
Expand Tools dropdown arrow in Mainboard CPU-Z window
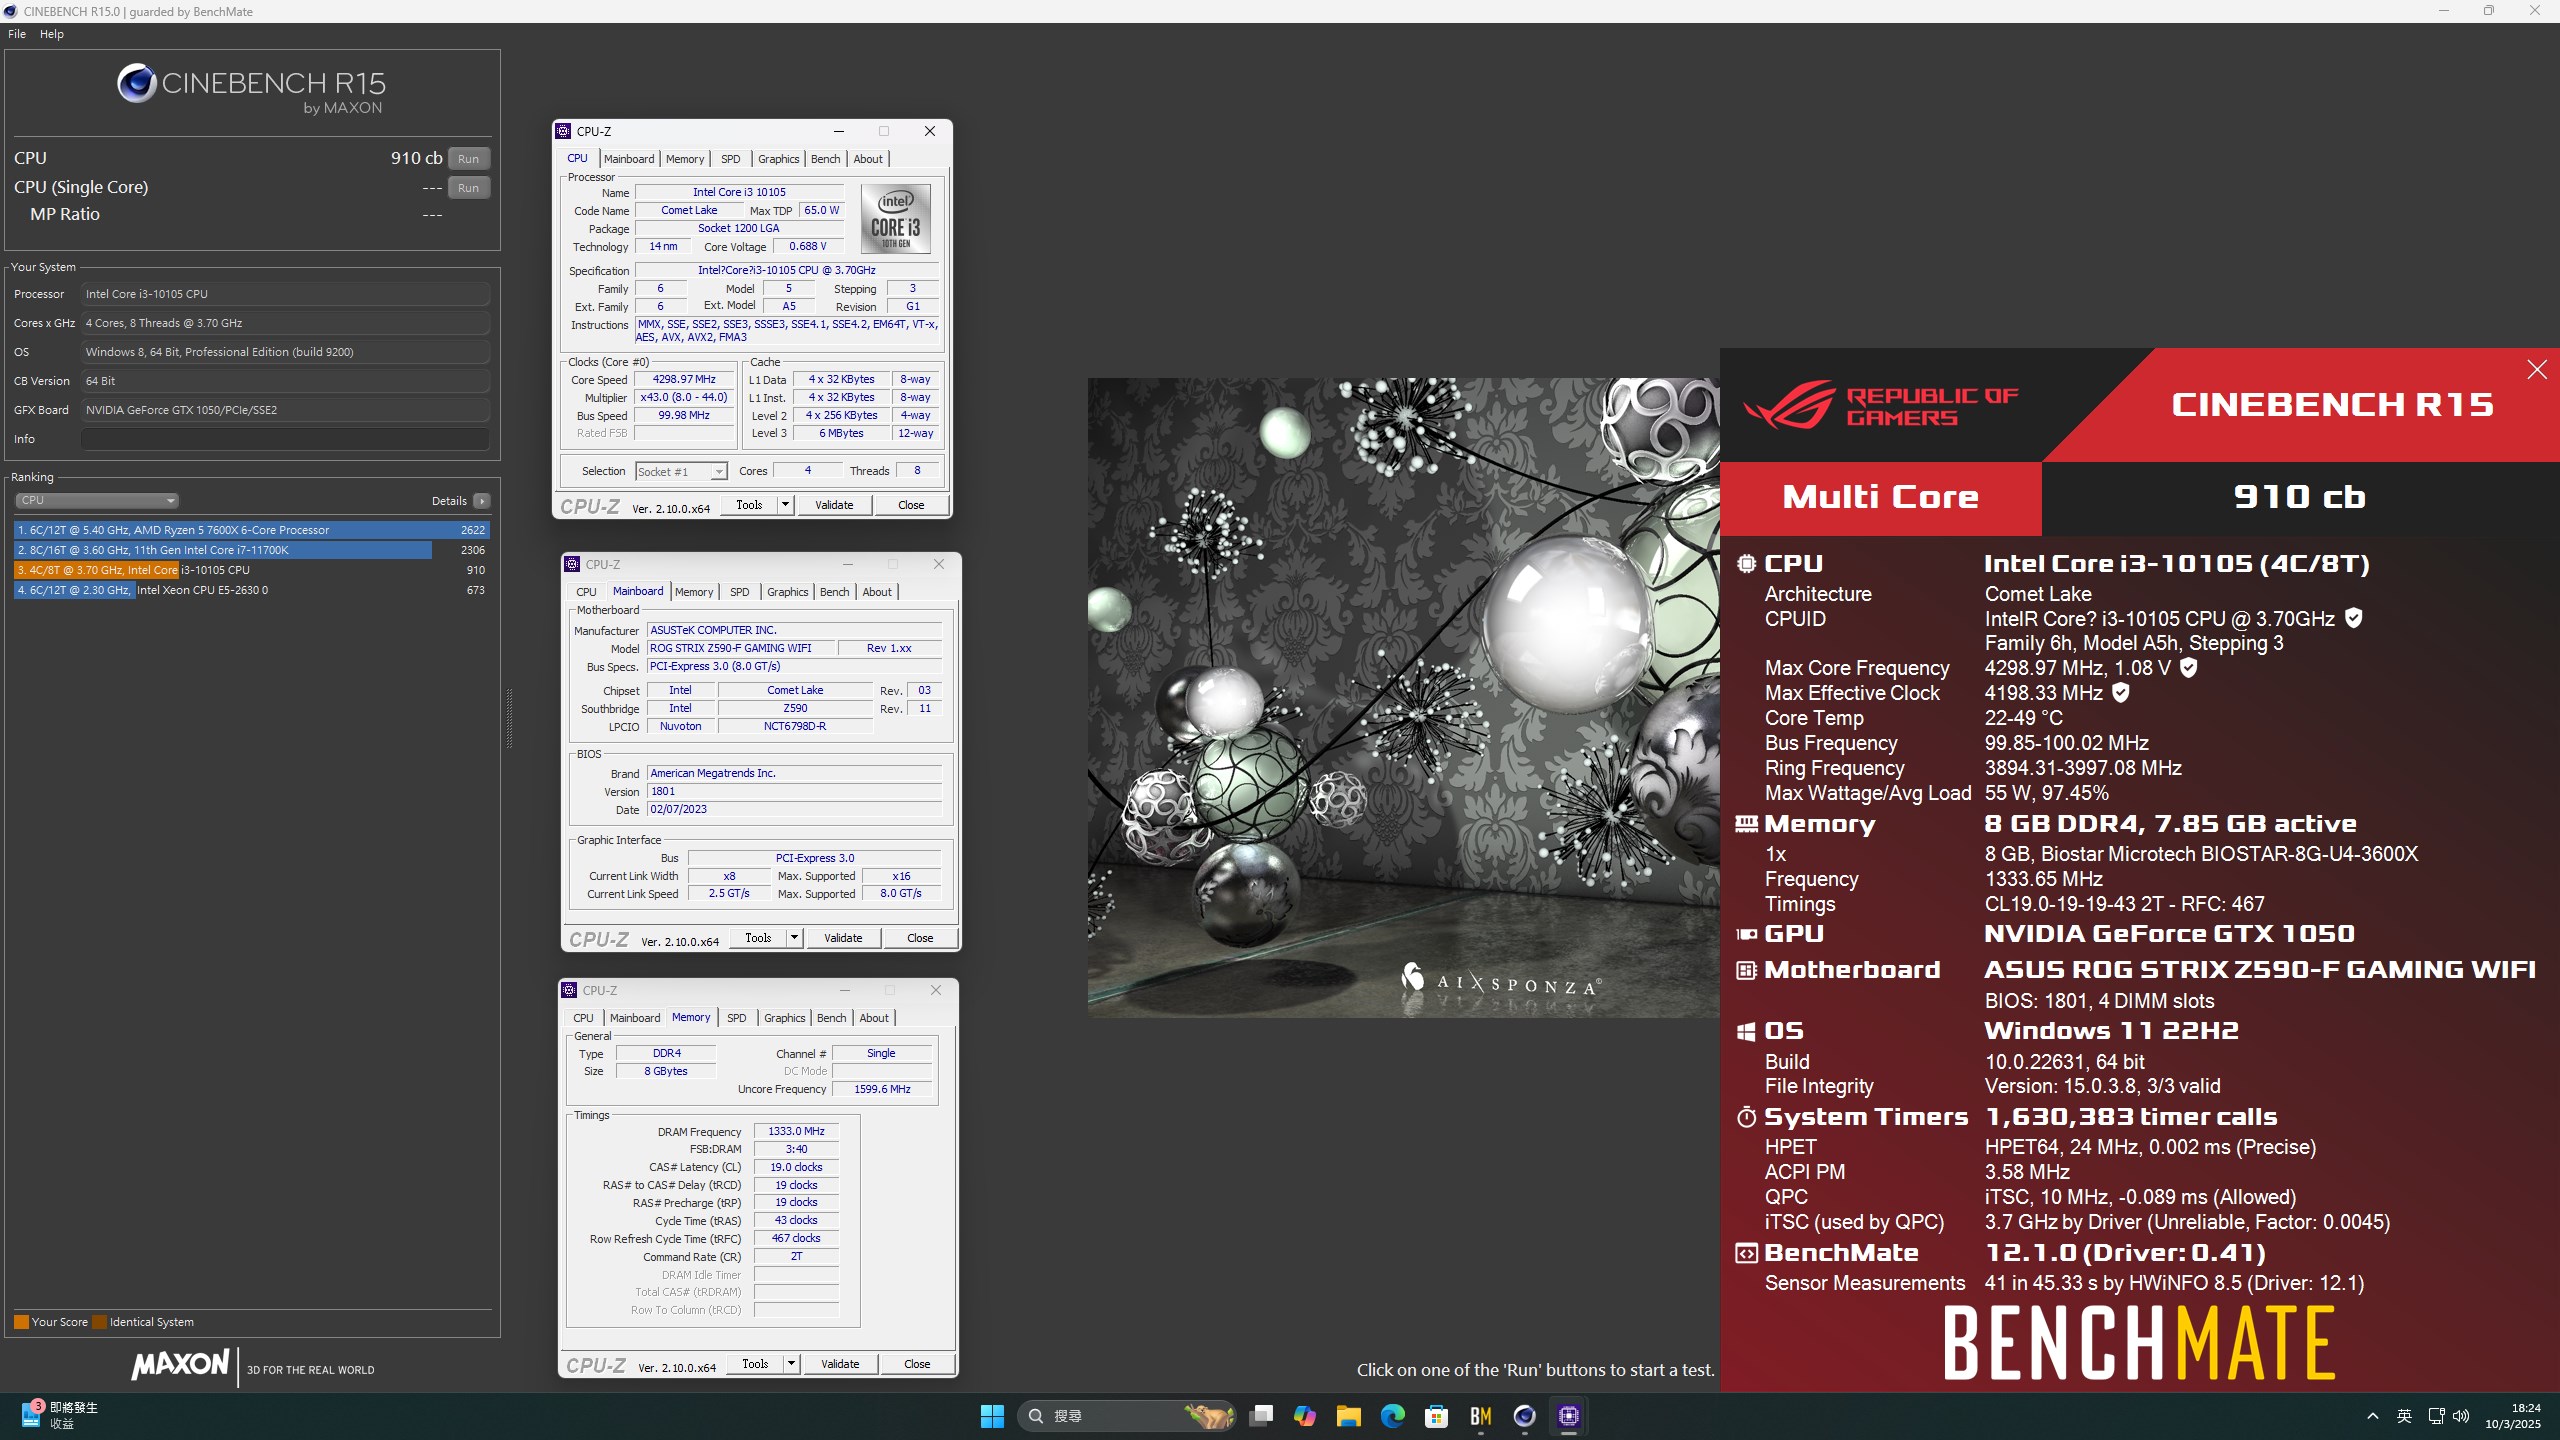point(794,938)
